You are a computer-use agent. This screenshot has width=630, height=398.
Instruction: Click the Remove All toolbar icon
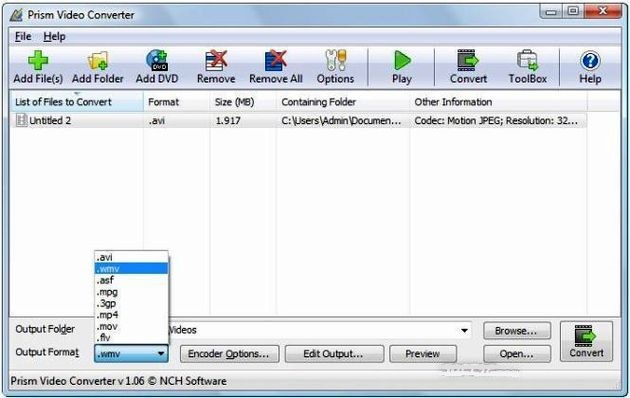pos(276,61)
